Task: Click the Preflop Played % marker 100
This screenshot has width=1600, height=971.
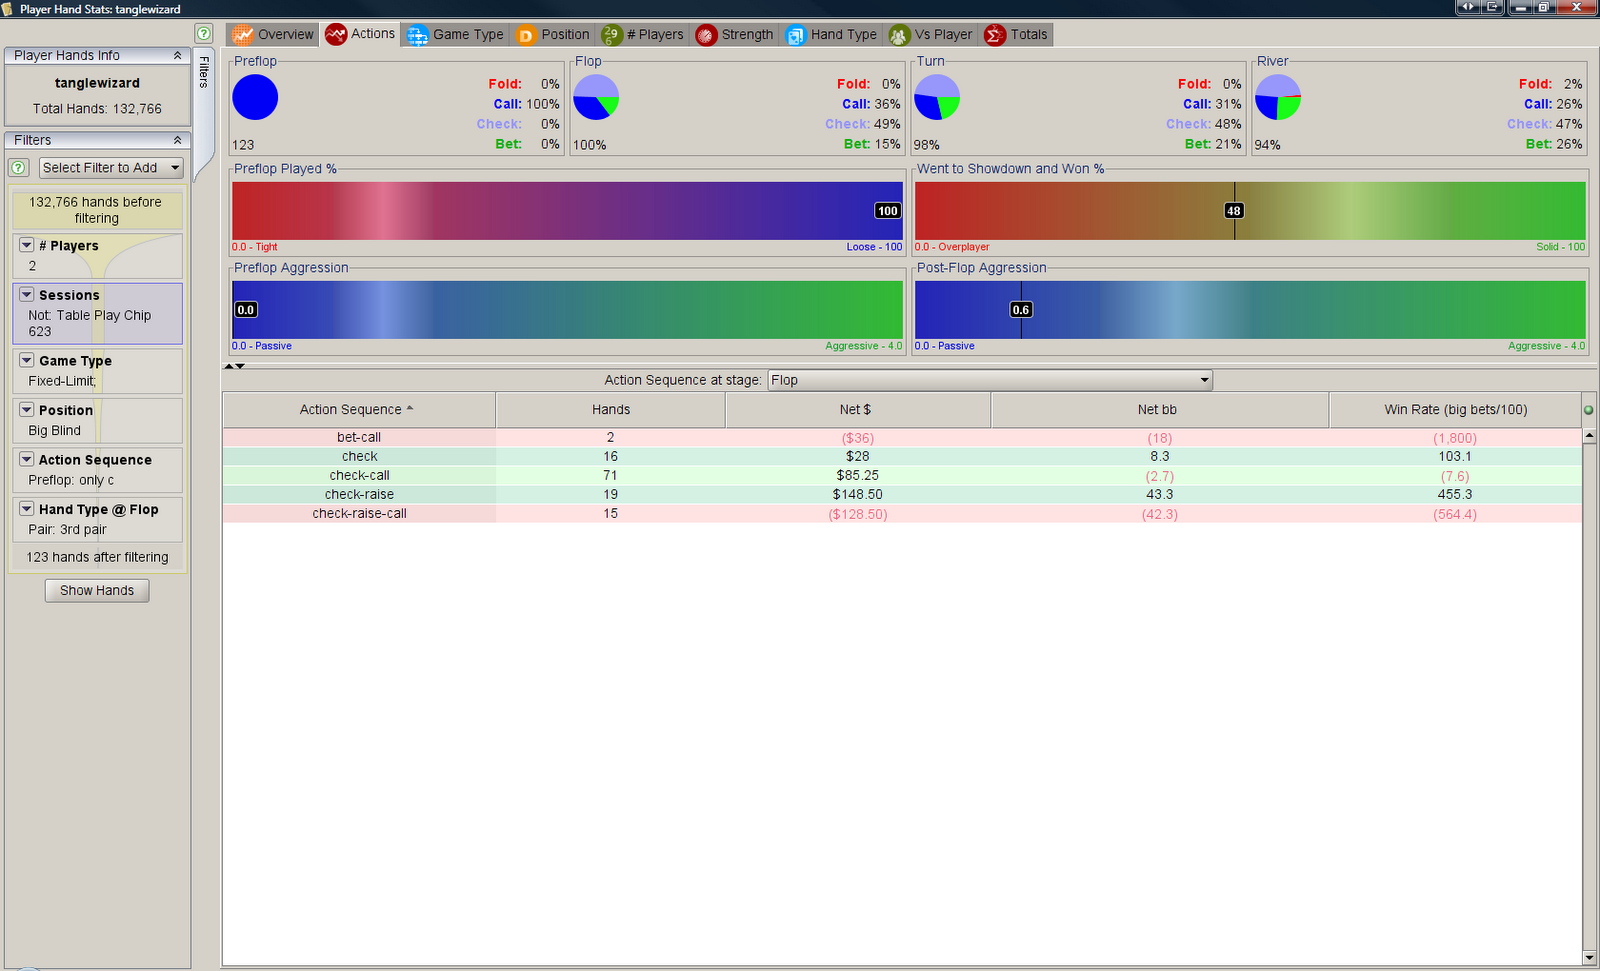Action: pyautogui.click(x=888, y=211)
